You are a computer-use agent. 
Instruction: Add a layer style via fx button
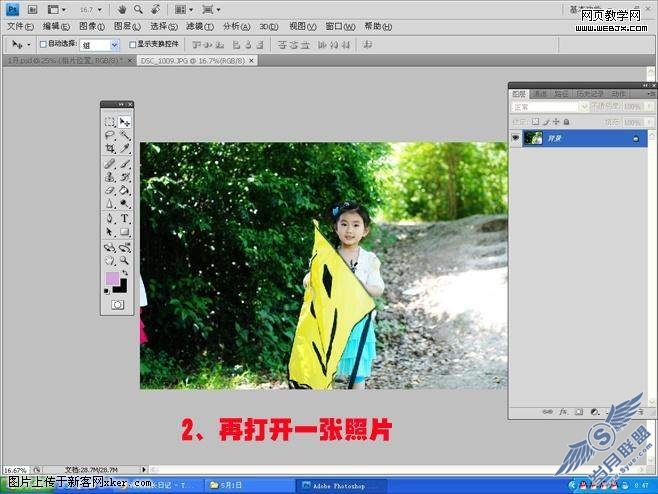tap(563, 412)
